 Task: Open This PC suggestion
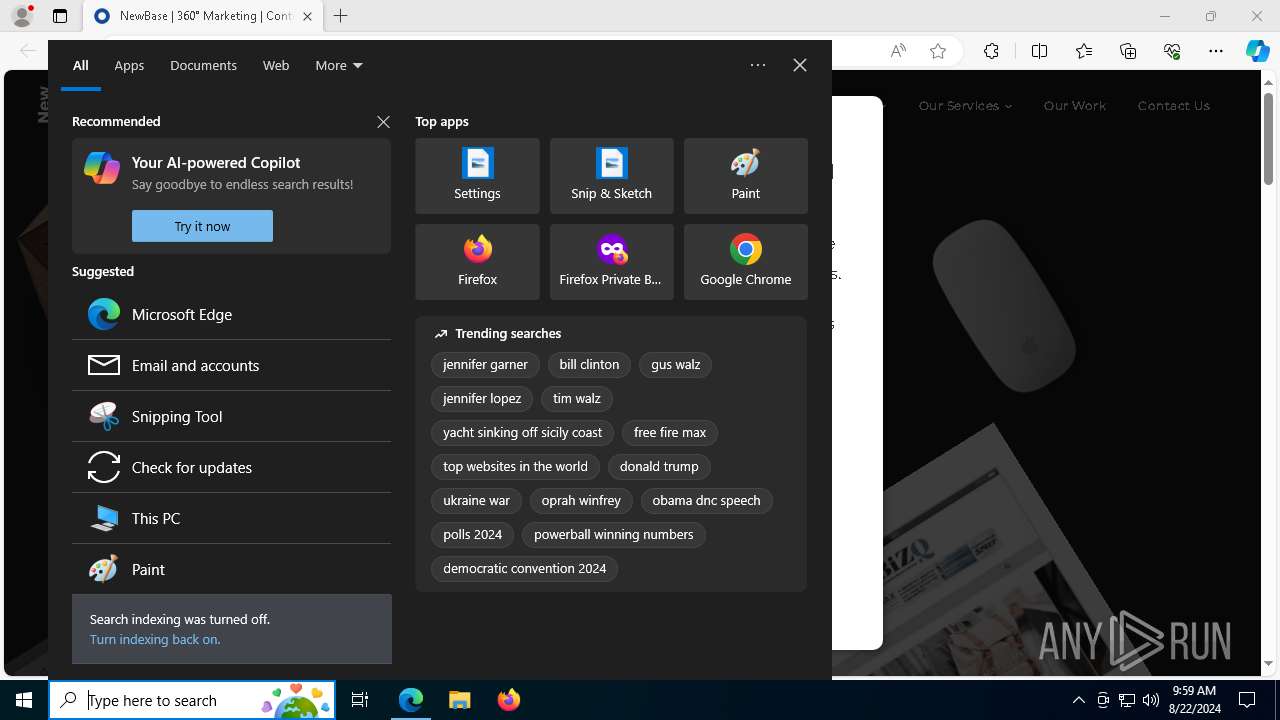[231, 518]
